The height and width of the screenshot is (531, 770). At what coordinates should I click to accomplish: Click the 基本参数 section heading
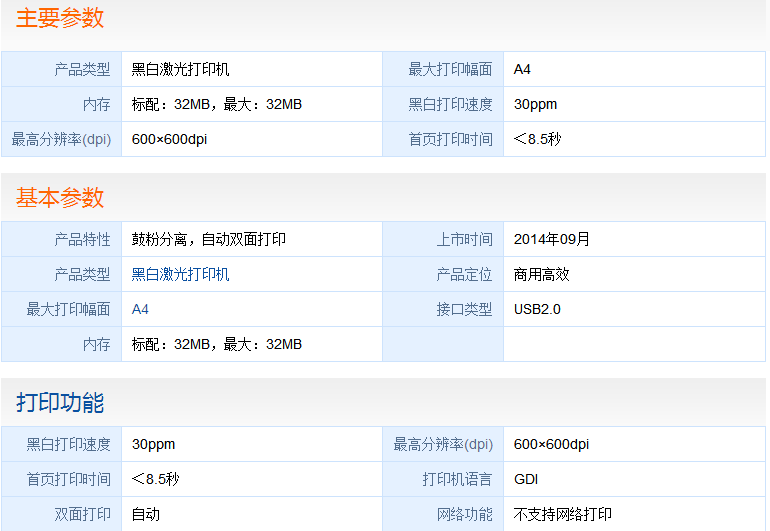(x=60, y=197)
